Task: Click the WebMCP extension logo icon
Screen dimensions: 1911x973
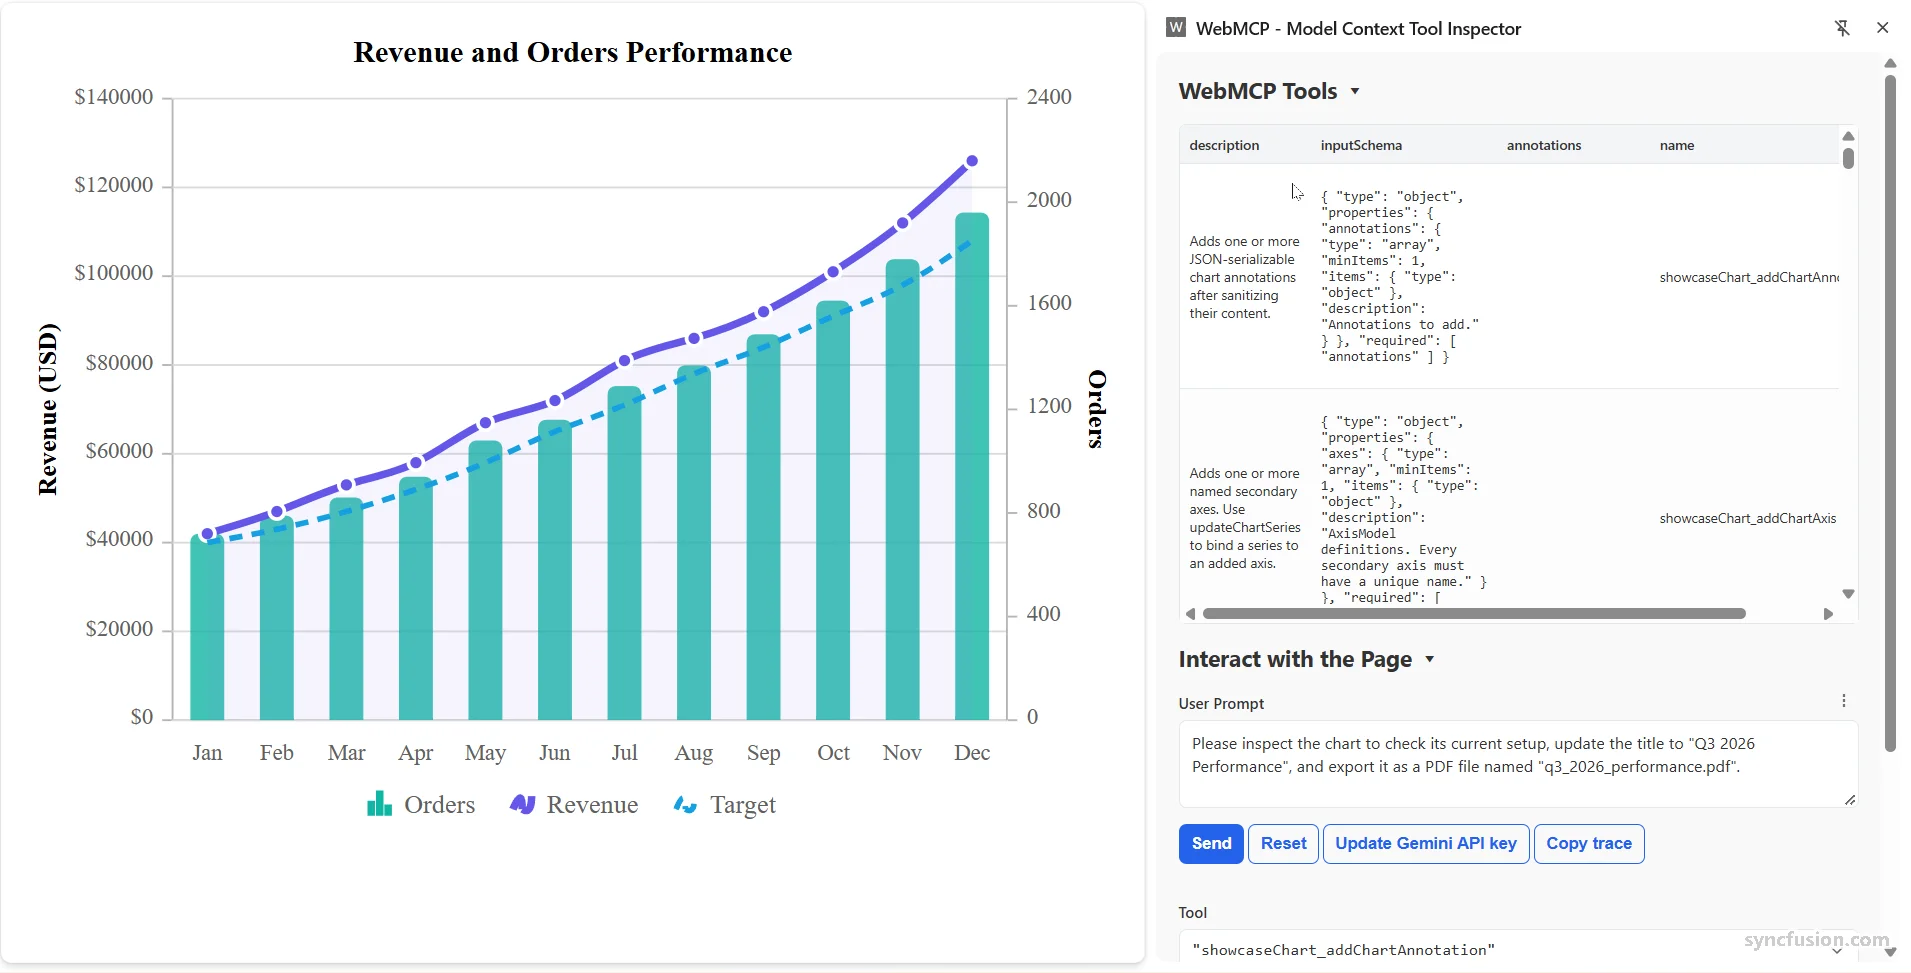Action: (1176, 28)
